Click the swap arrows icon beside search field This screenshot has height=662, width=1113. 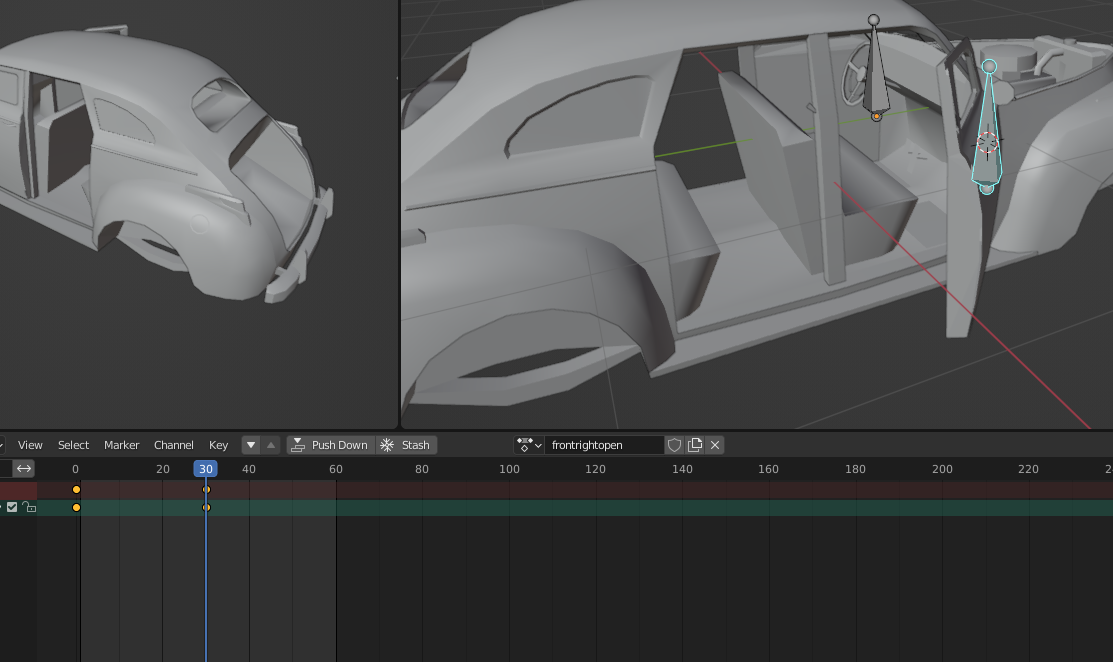tap(24, 468)
